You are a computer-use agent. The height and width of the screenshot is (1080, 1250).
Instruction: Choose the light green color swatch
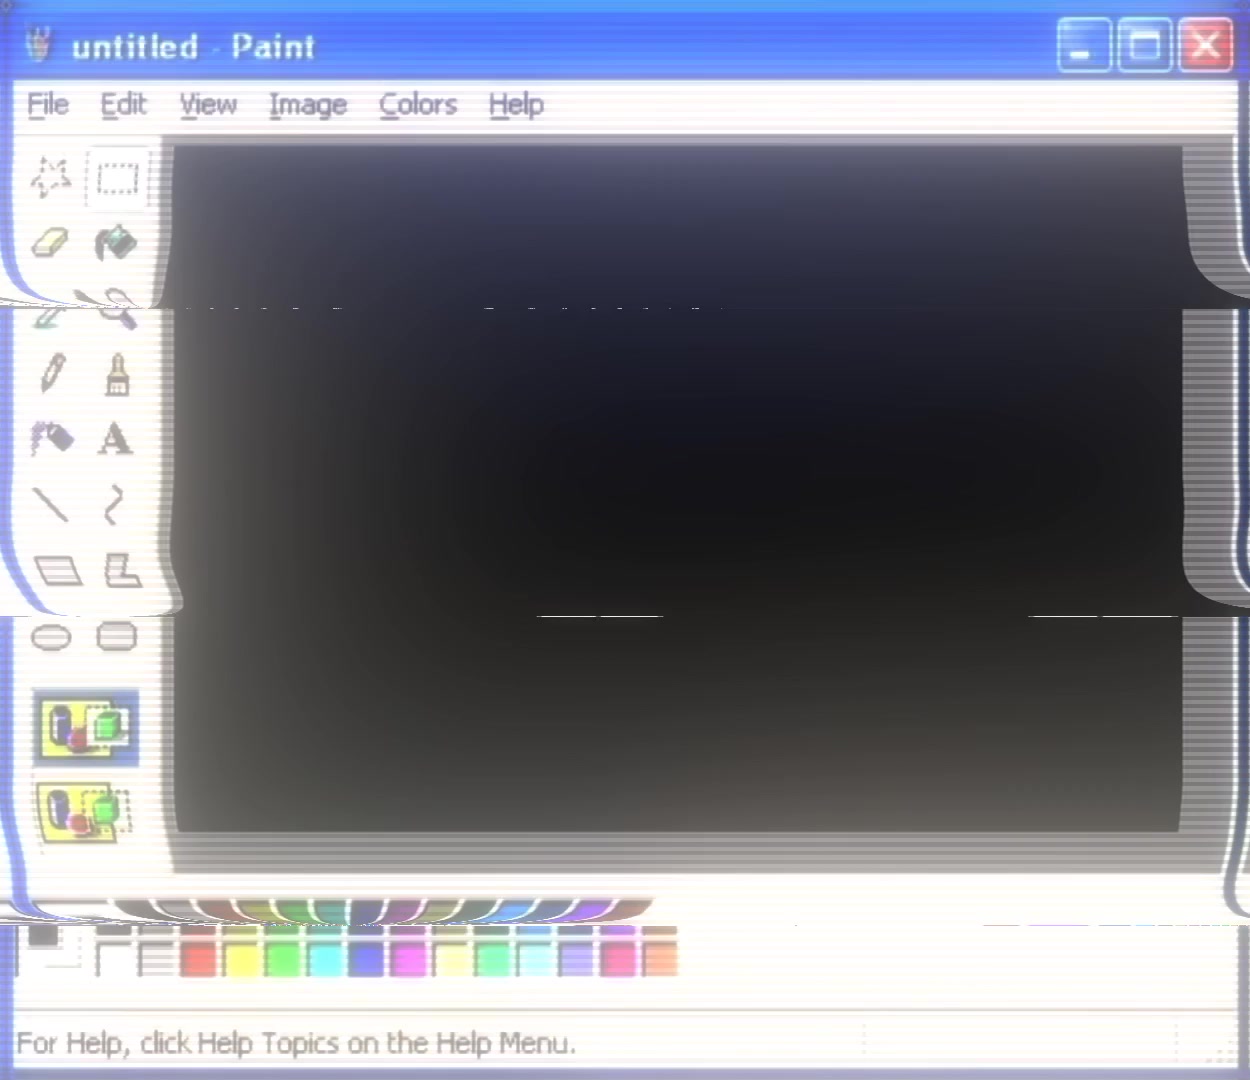point(492,959)
